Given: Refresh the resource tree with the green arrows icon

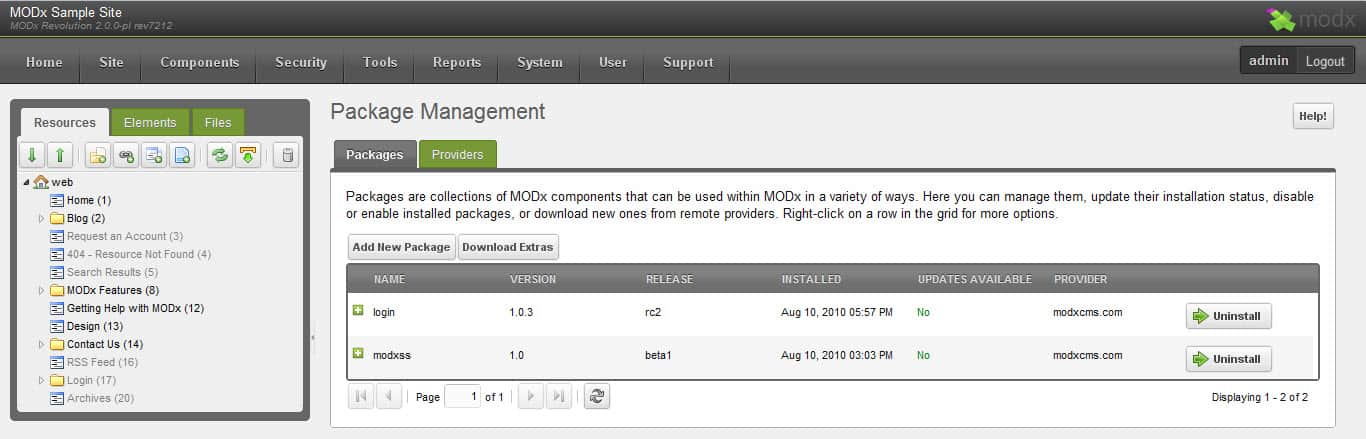Looking at the screenshot, I should [220, 155].
